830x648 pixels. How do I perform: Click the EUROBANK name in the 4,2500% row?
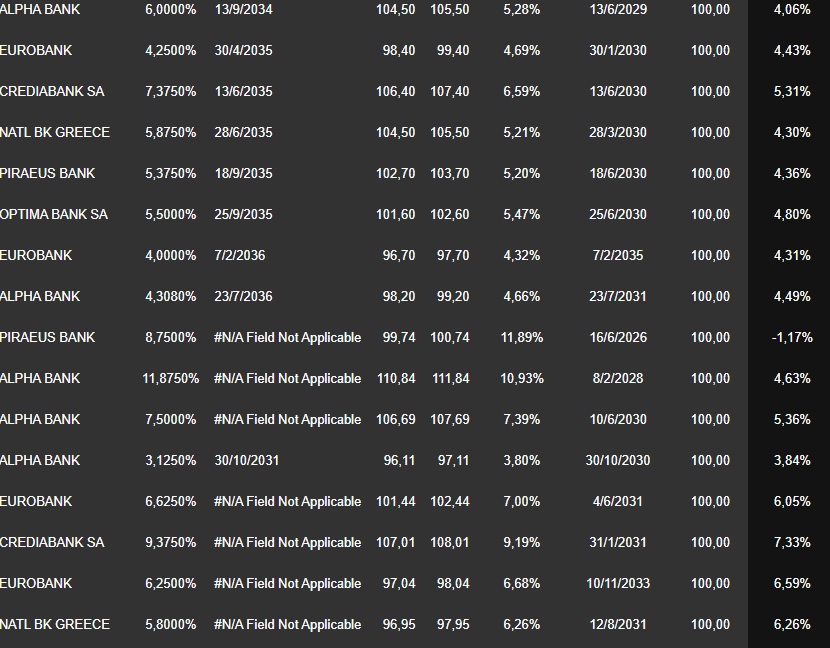(x=36, y=50)
